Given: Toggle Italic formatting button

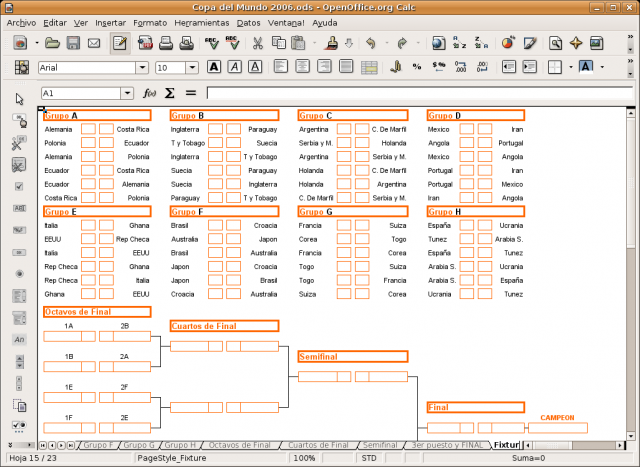Looking at the screenshot, I should pyautogui.click(x=235, y=67).
